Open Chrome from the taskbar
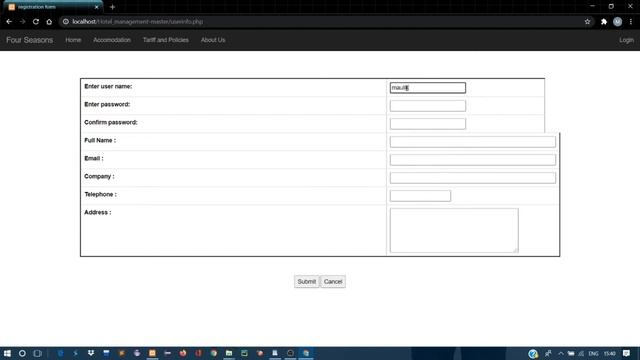Image resolution: width=640 pixels, height=360 pixels. (214, 353)
